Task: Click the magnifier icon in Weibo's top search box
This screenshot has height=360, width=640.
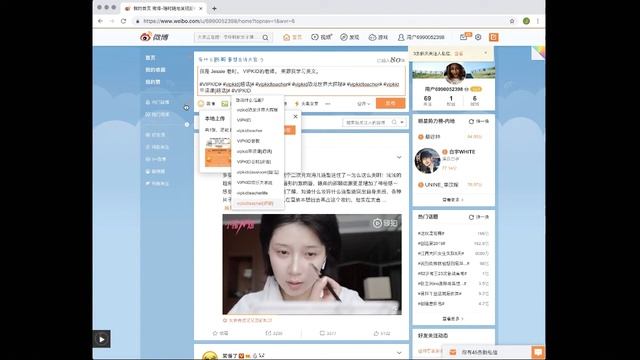Action: click(265, 38)
